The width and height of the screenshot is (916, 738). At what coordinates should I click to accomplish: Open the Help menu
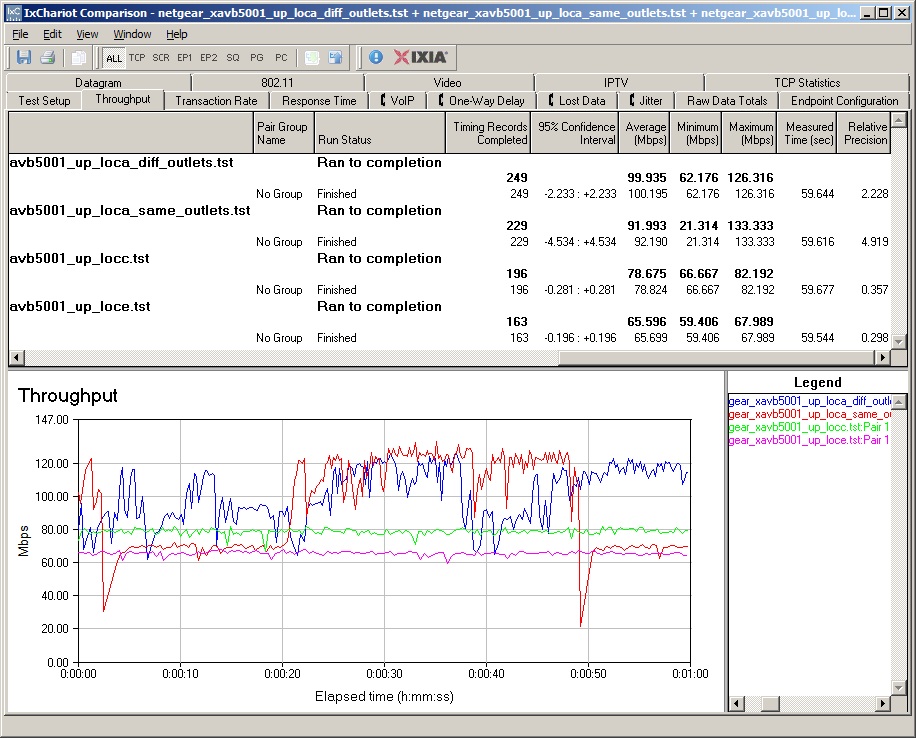[x=176, y=34]
